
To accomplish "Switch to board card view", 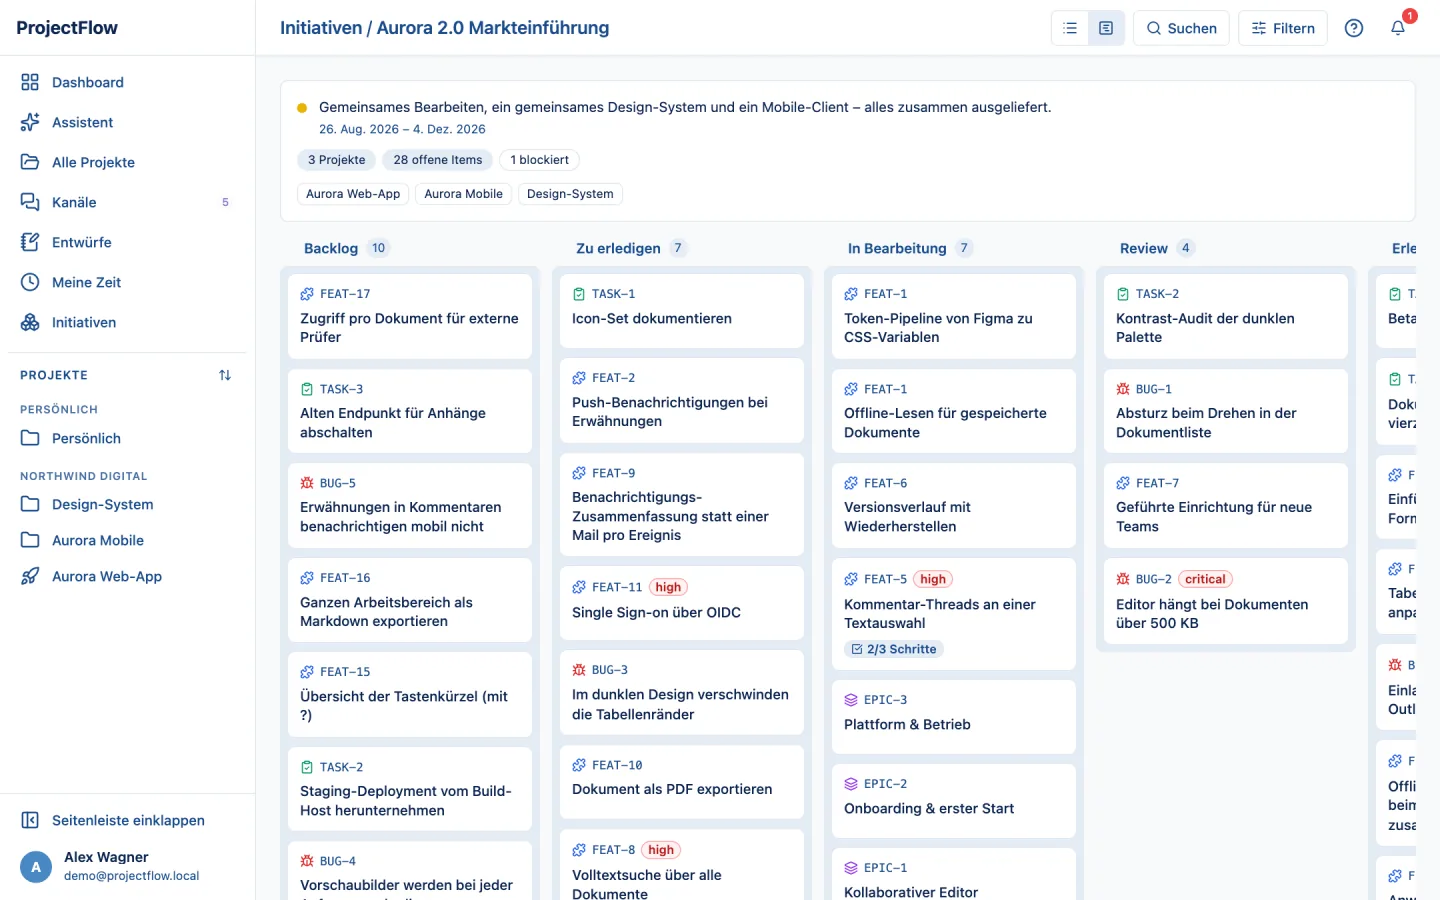I will pyautogui.click(x=1106, y=28).
